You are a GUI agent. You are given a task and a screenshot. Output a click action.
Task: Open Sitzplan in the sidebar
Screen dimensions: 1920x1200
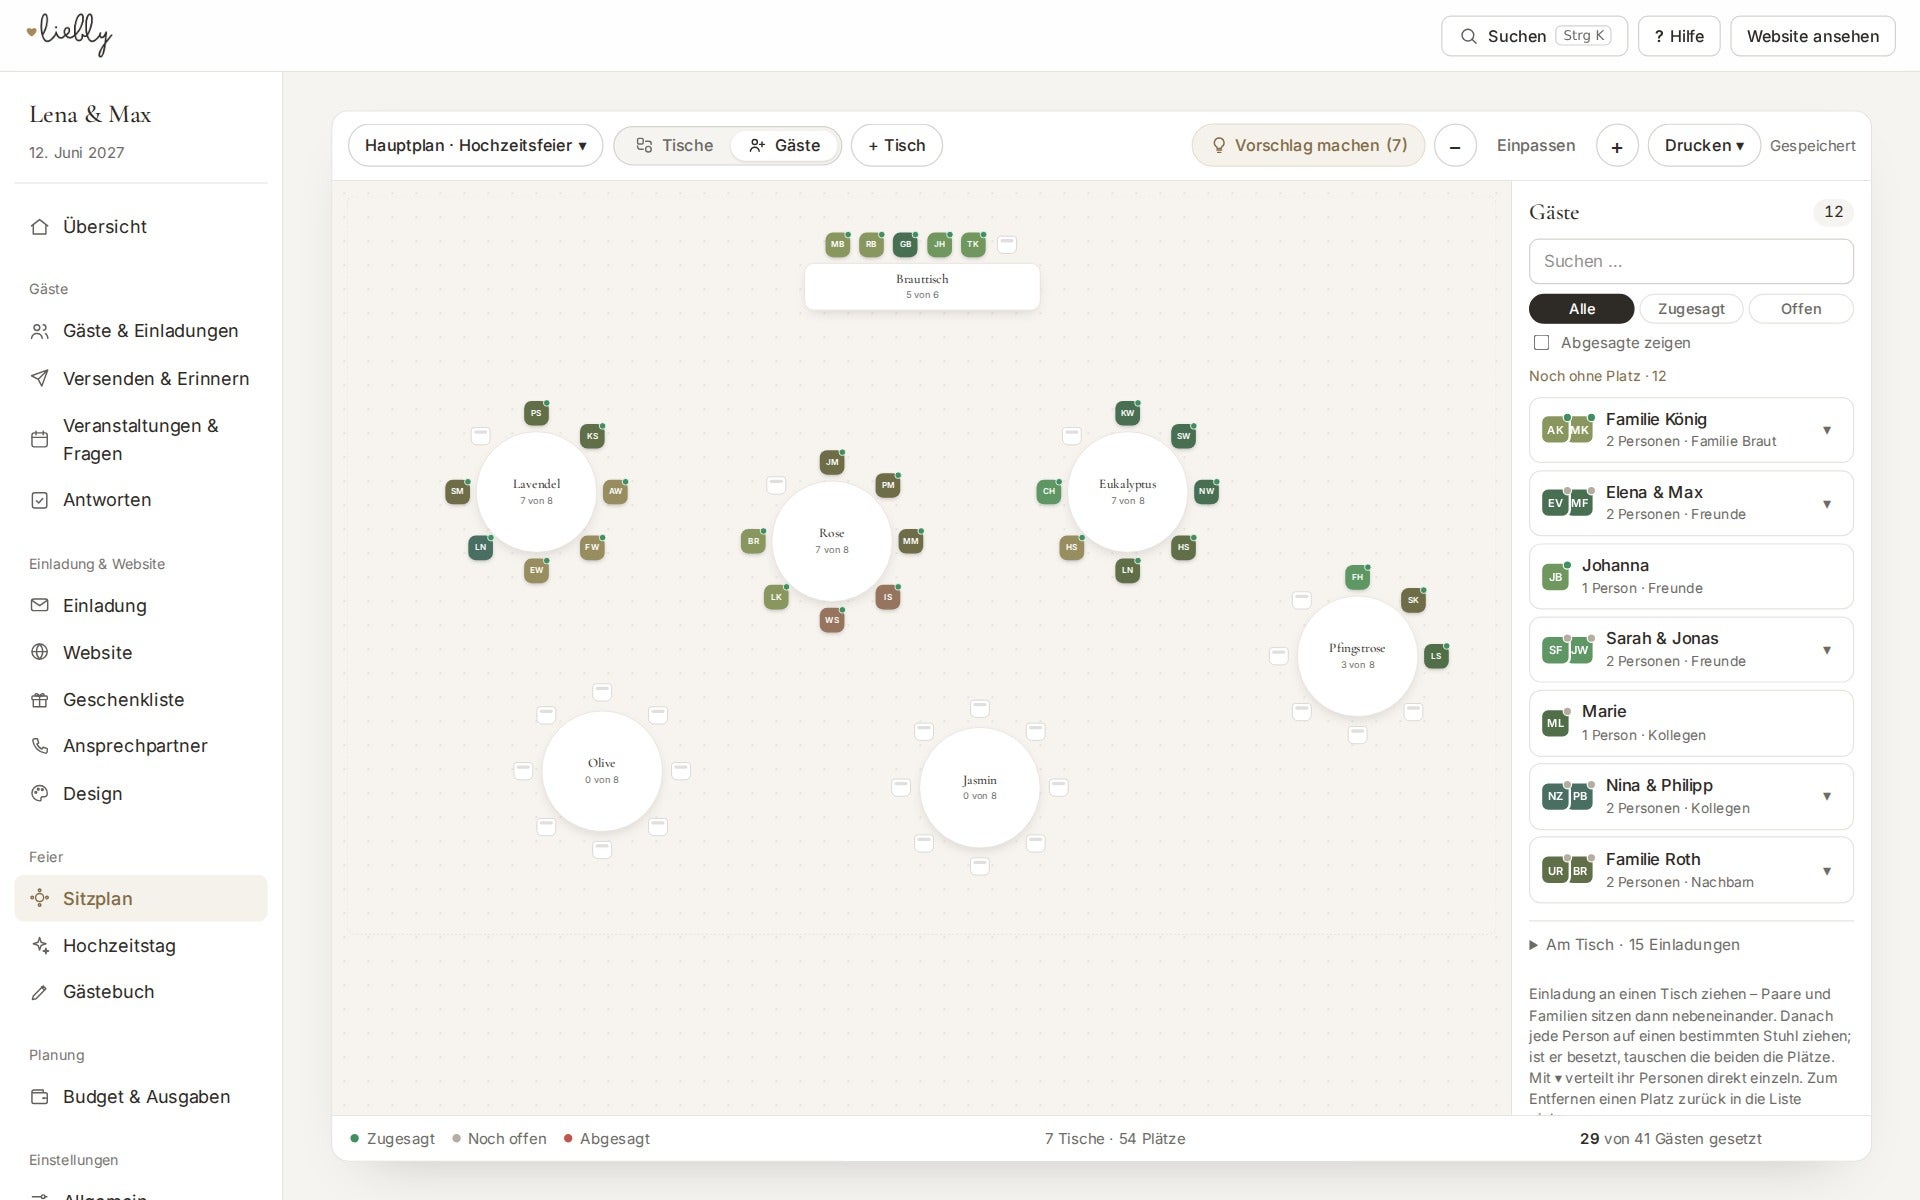coord(141,898)
